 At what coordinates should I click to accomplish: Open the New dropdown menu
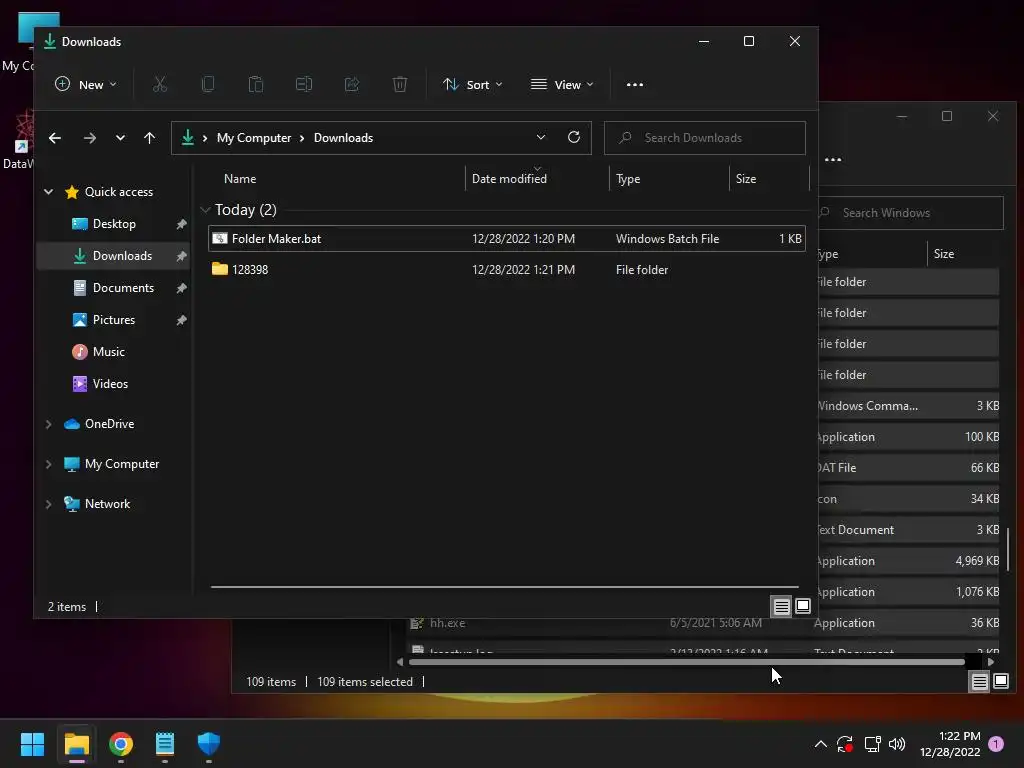pos(86,84)
